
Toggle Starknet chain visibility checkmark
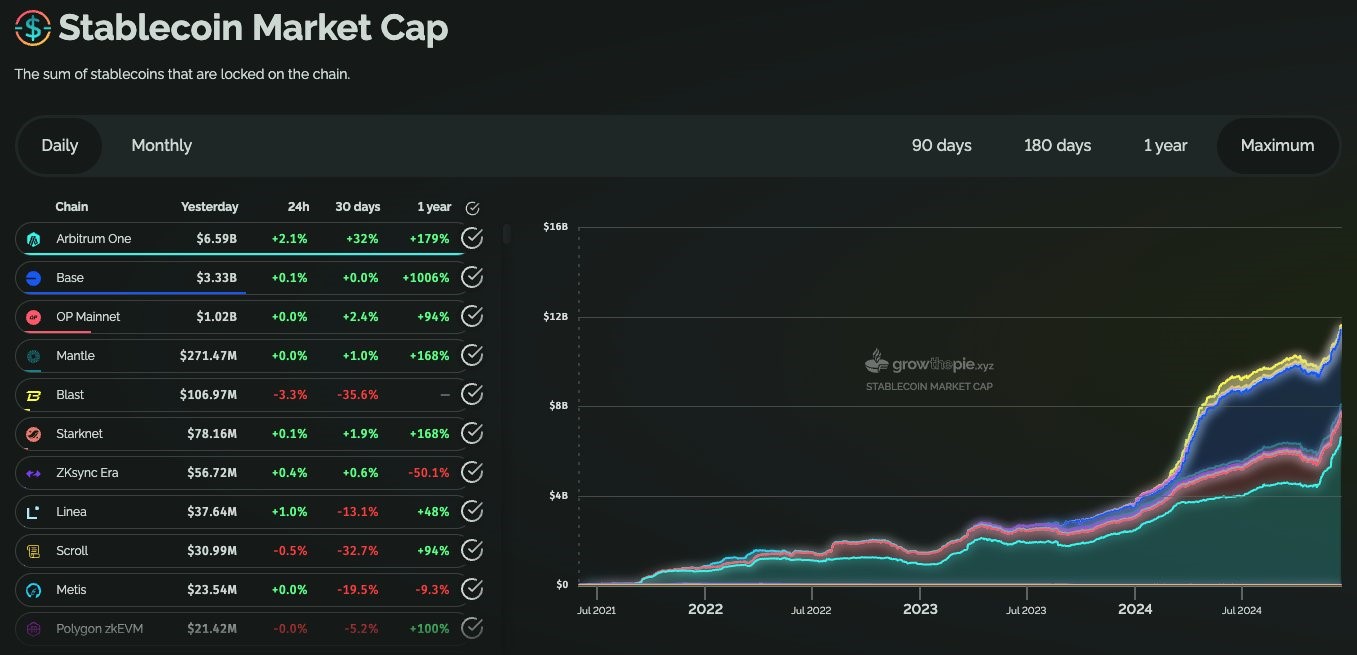tap(472, 433)
